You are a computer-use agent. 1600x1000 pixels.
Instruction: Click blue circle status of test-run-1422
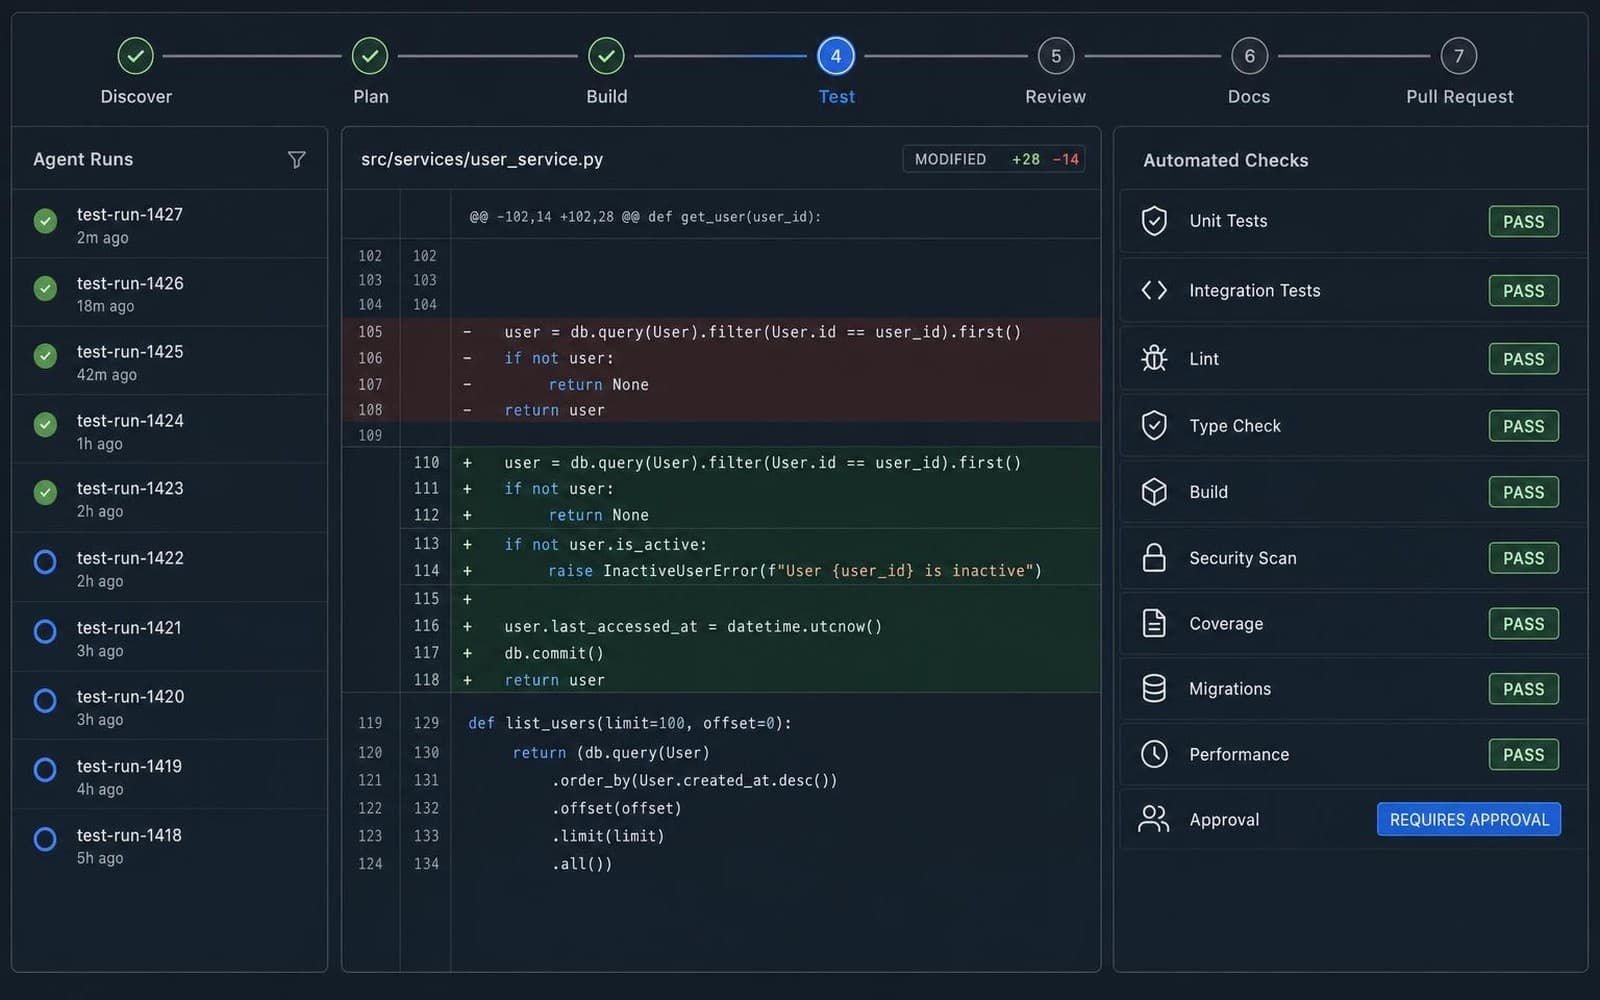click(x=45, y=562)
